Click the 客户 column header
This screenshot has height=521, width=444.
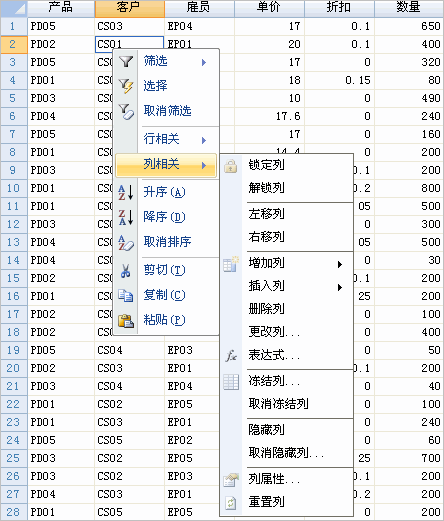point(130,8)
